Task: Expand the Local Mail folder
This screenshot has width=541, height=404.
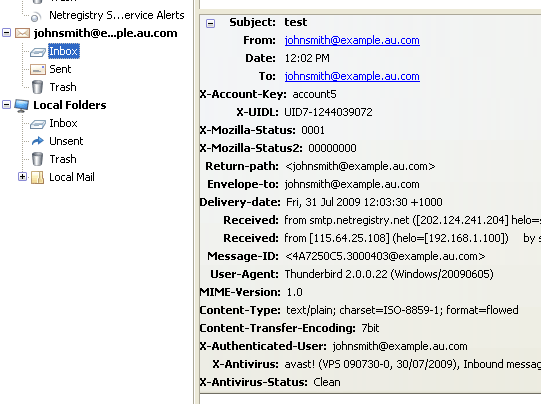Action: click(x=22, y=177)
